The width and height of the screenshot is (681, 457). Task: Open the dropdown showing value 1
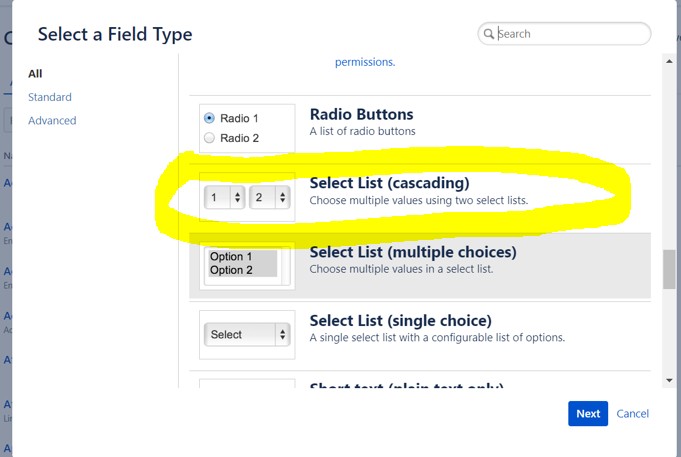225,197
